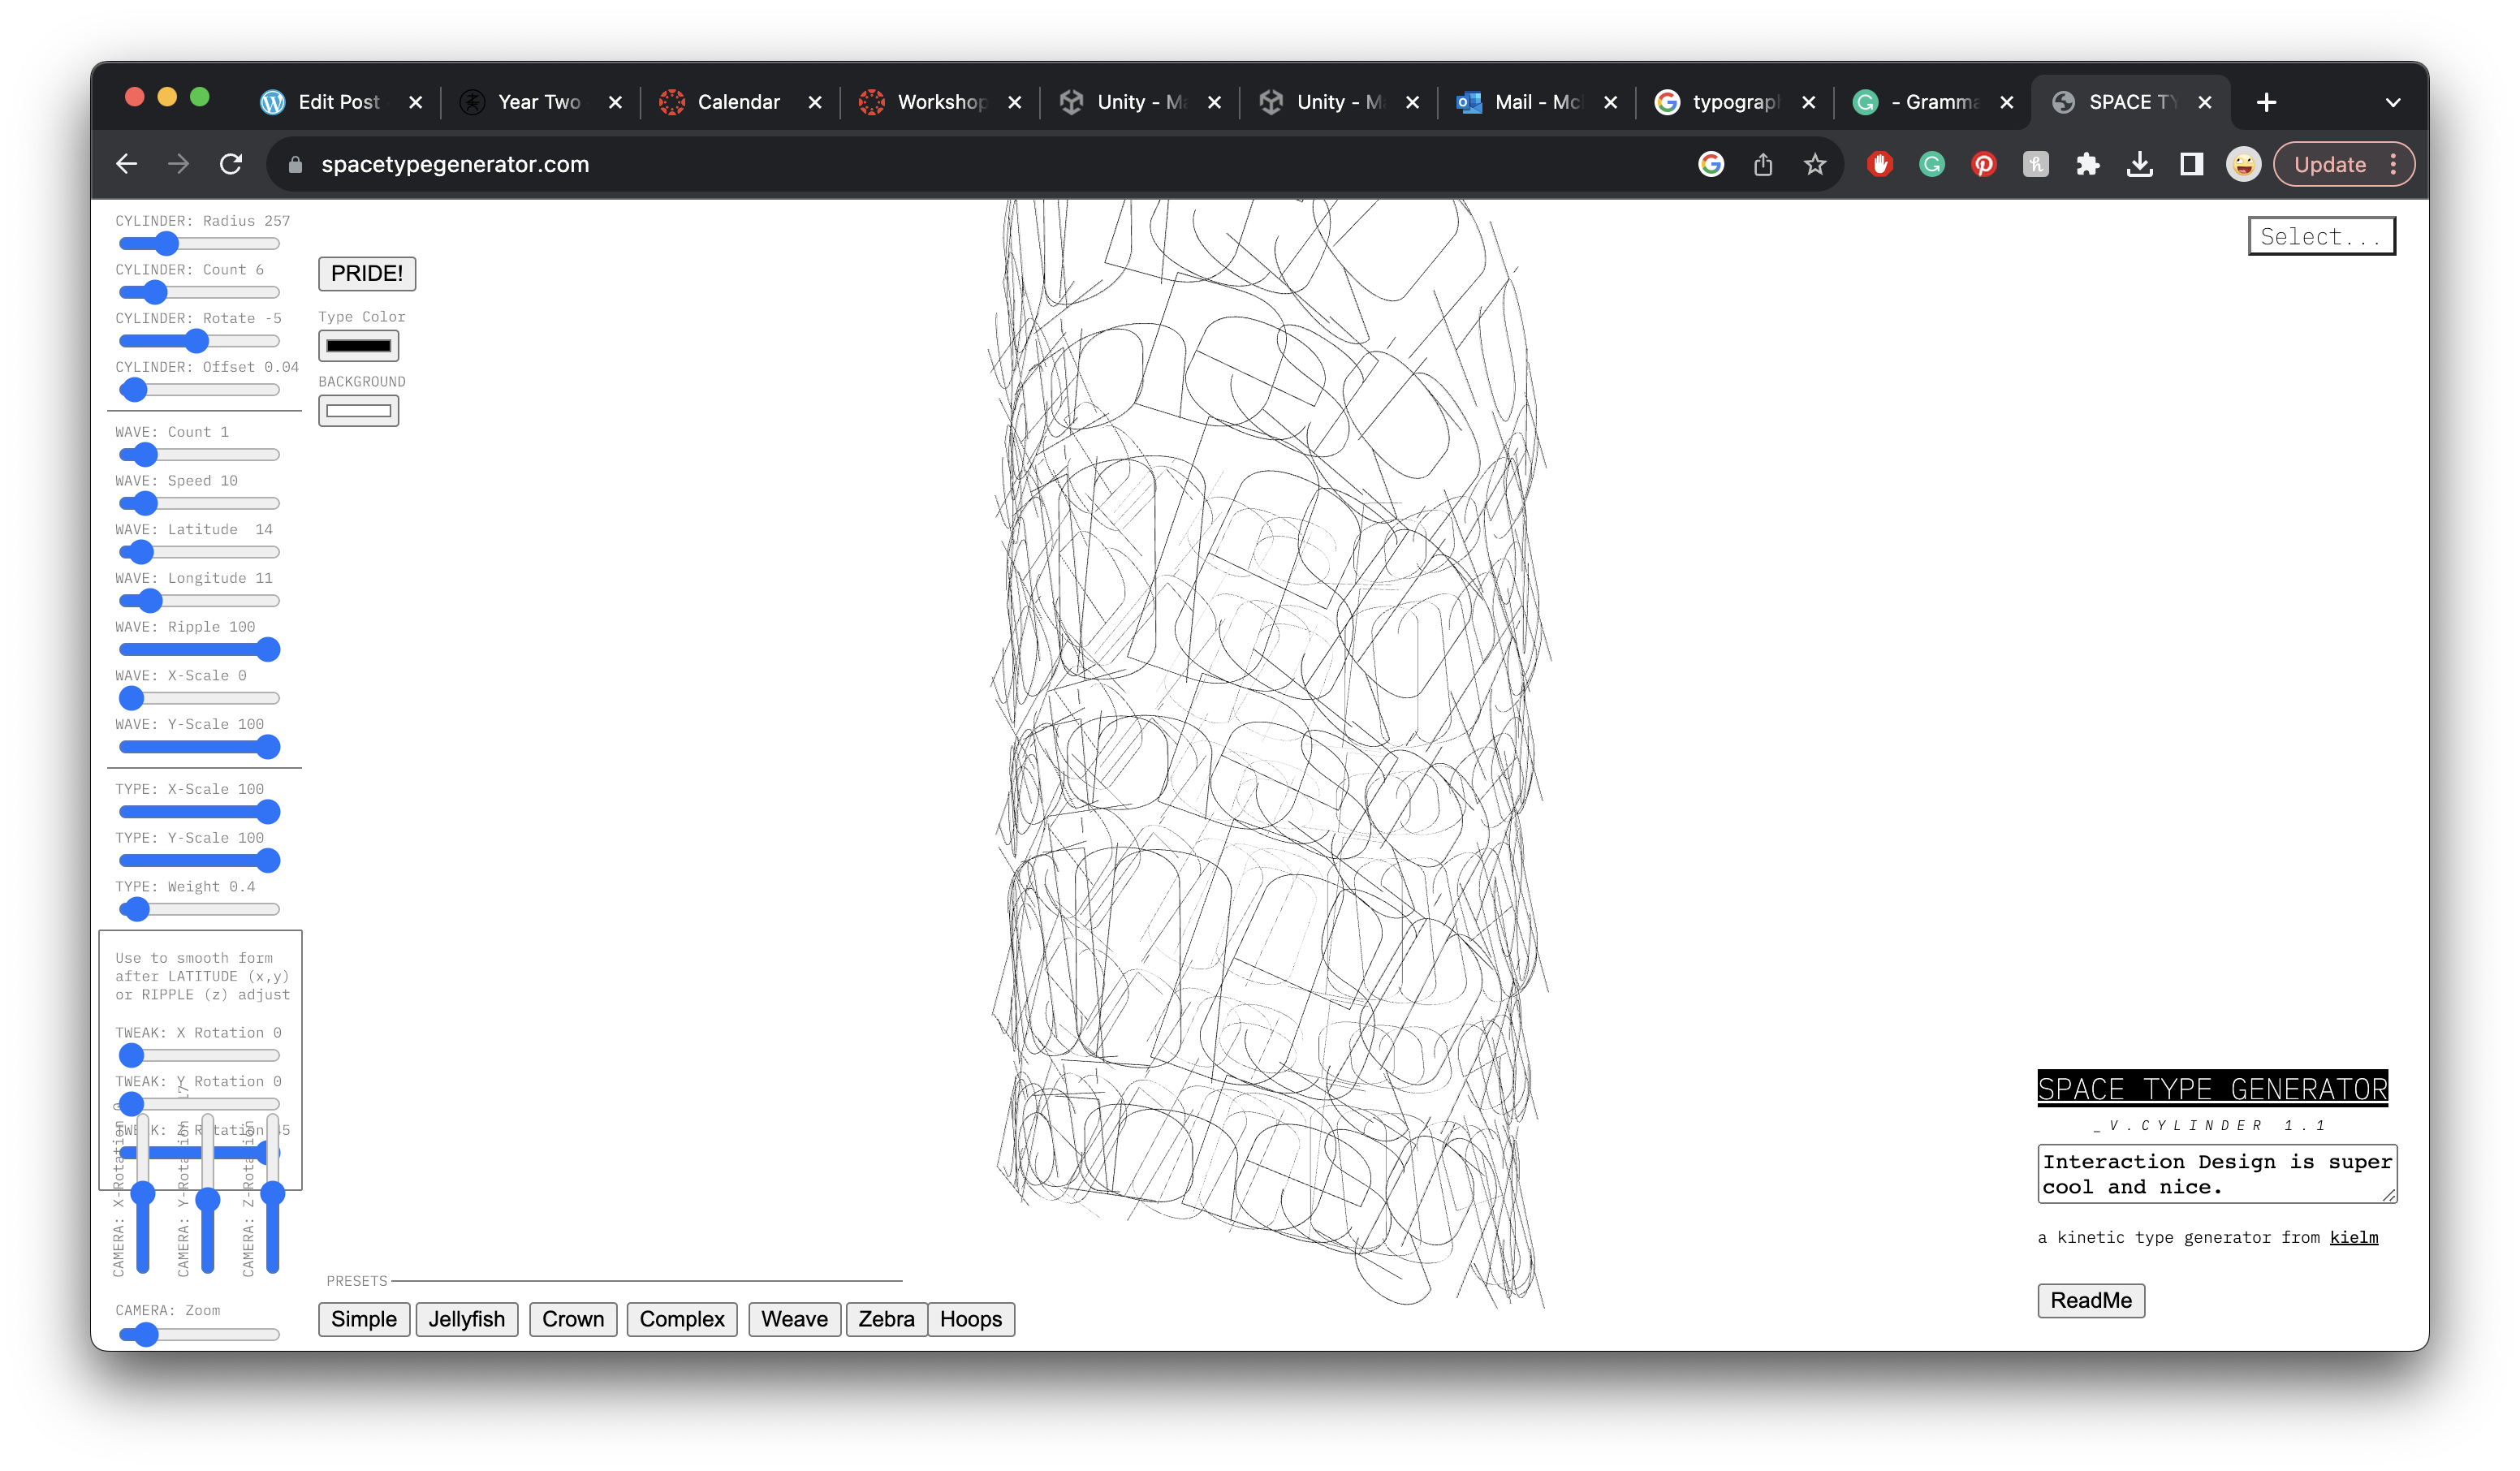
Task: Apply the Jellyfish preset
Action: click(466, 1319)
